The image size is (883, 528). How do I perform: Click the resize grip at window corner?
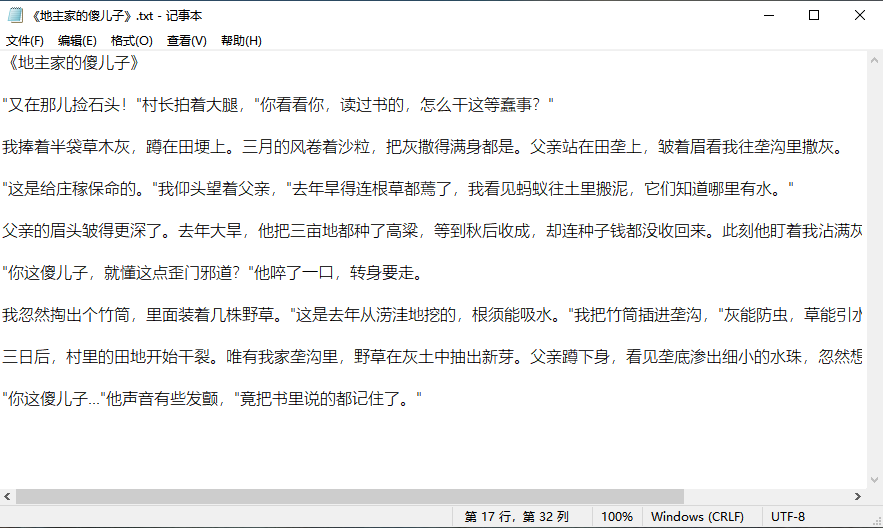tap(875, 520)
